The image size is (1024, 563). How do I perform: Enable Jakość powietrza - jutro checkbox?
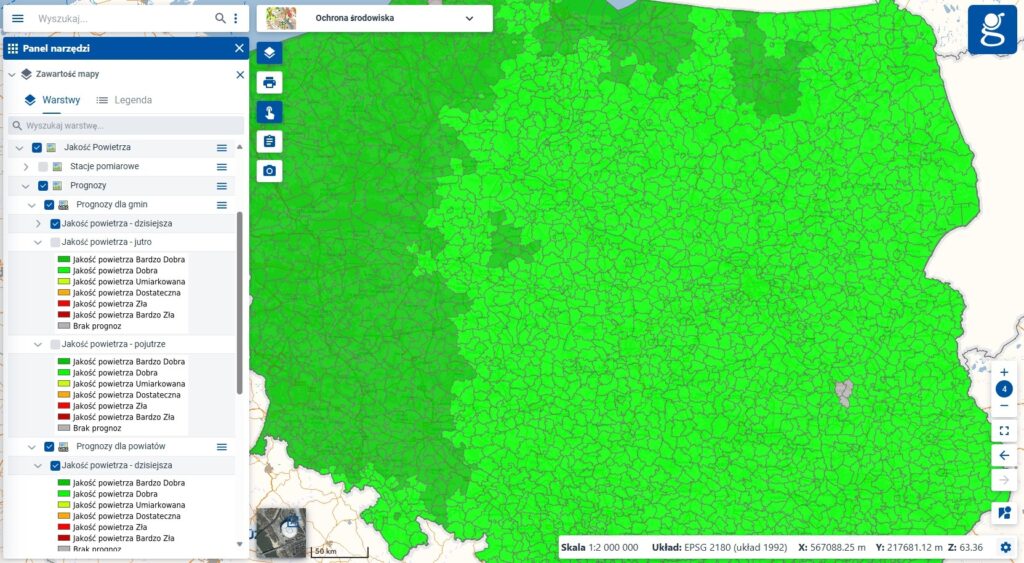pyautogui.click(x=56, y=242)
